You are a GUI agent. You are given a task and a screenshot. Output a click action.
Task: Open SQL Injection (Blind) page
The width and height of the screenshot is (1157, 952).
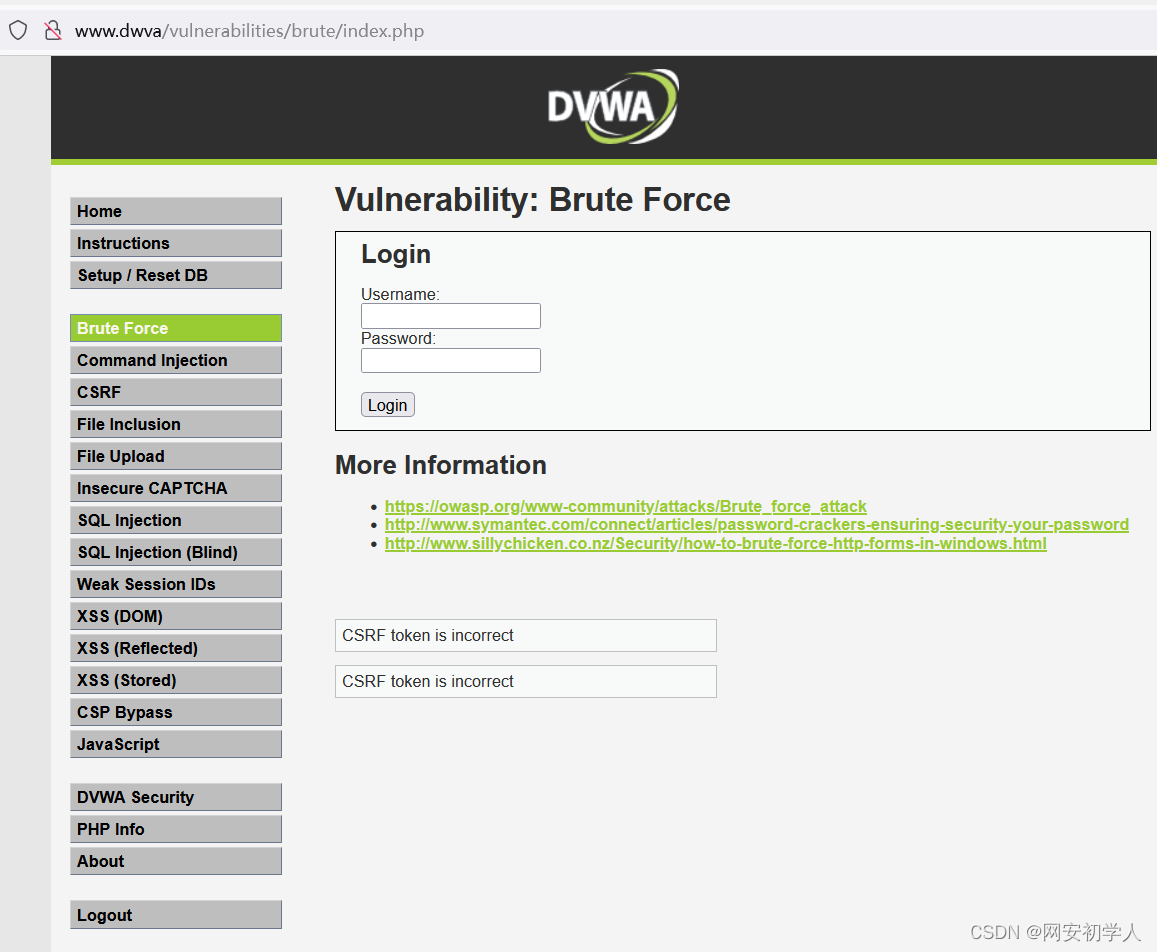click(x=176, y=552)
